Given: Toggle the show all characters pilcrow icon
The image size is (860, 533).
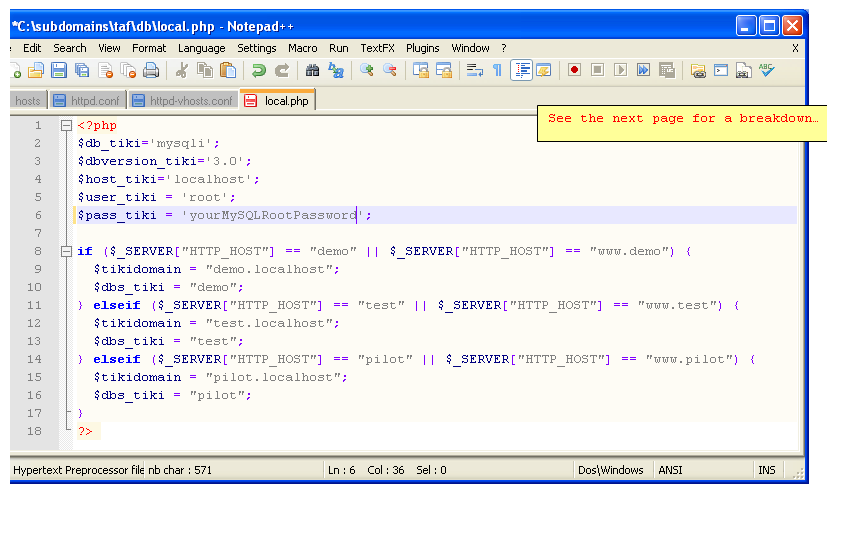Looking at the screenshot, I should click(x=497, y=70).
